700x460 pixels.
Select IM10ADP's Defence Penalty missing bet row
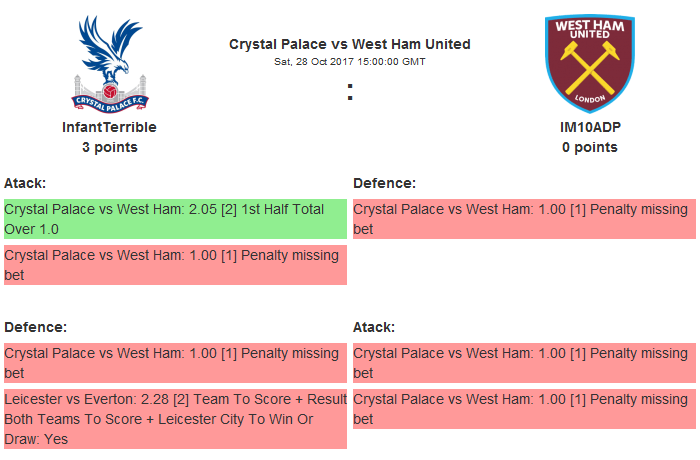[524, 219]
